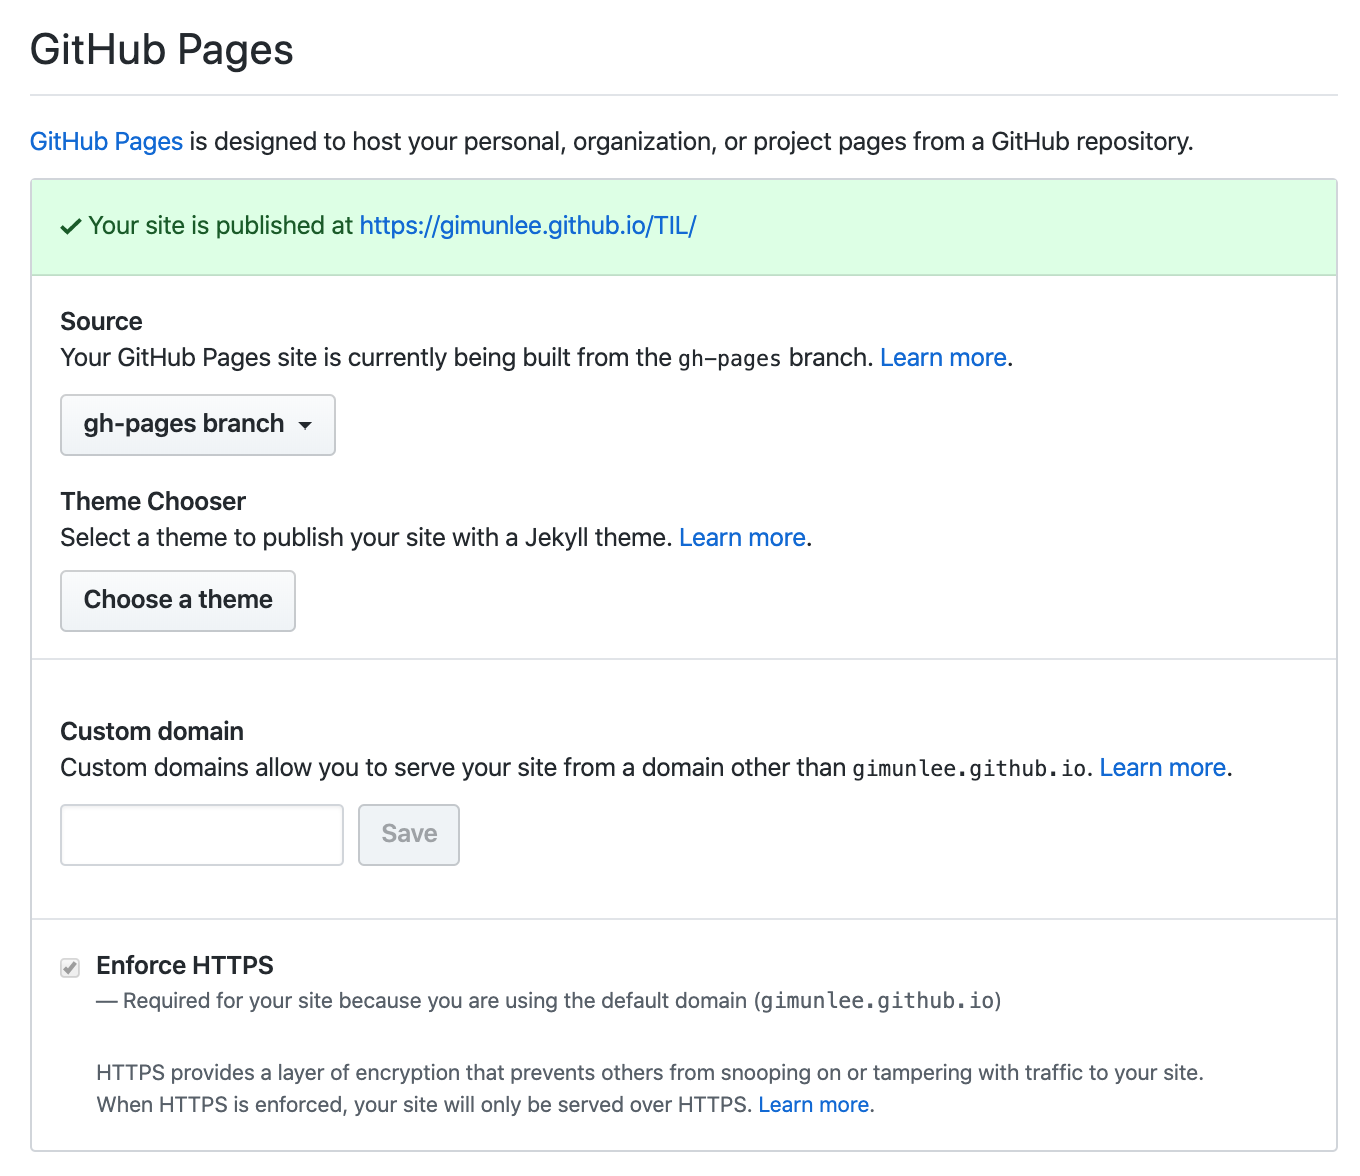The height and width of the screenshot is (1176, 1360).
Task: Open Learn more link about HTTPS enforcement
Action: [814, 1105]
